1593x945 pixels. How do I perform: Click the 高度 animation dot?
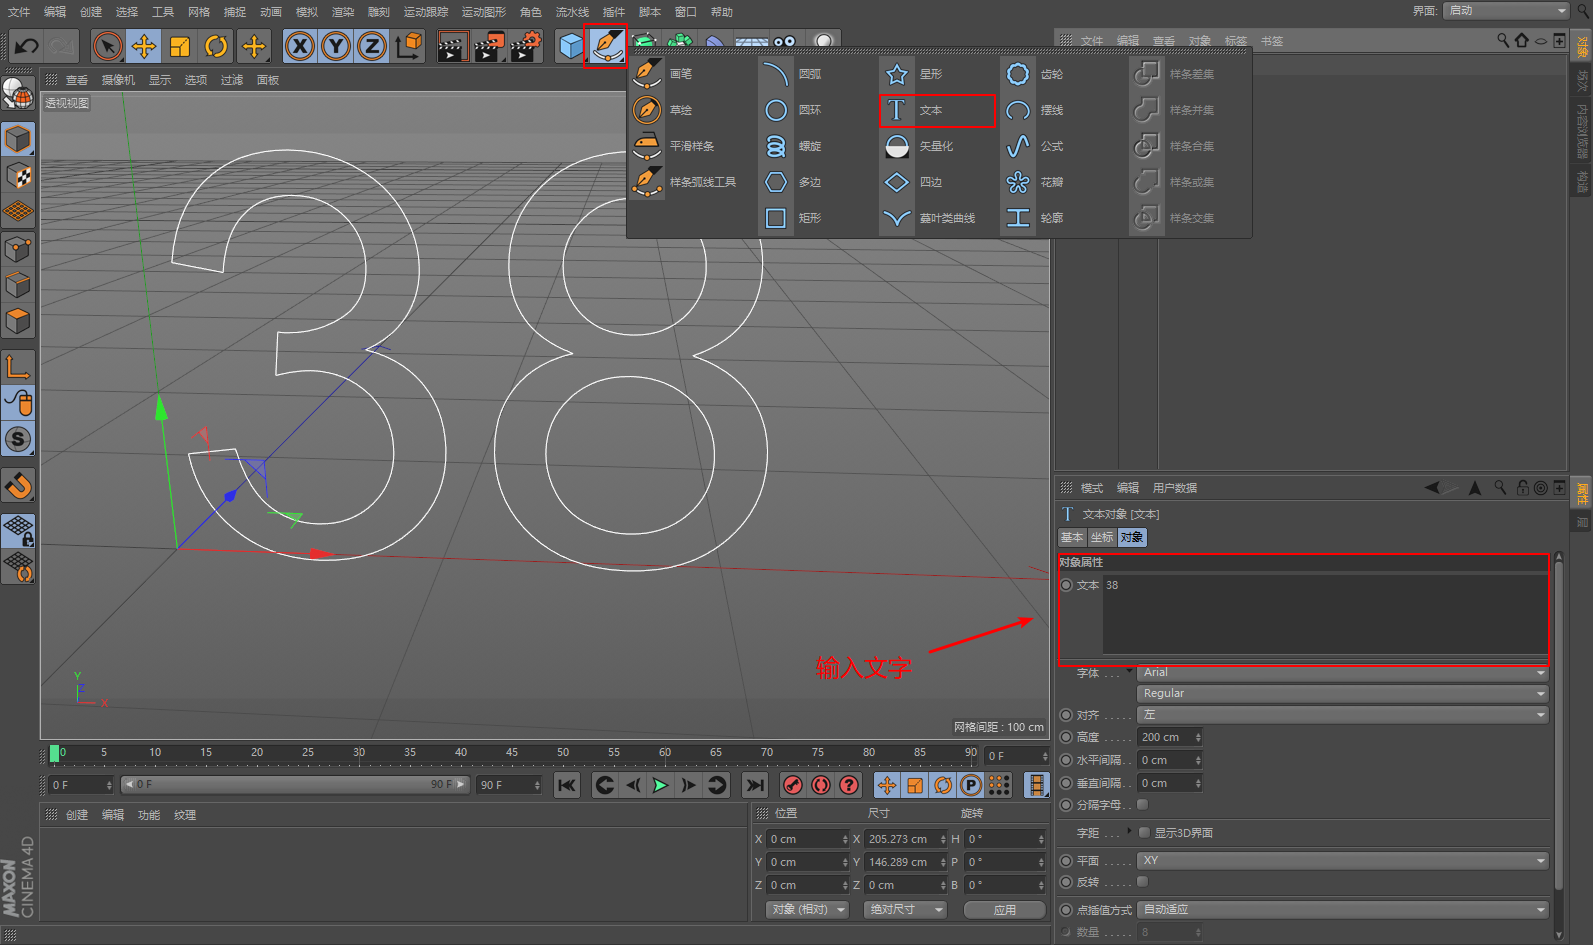[1066, 737]
